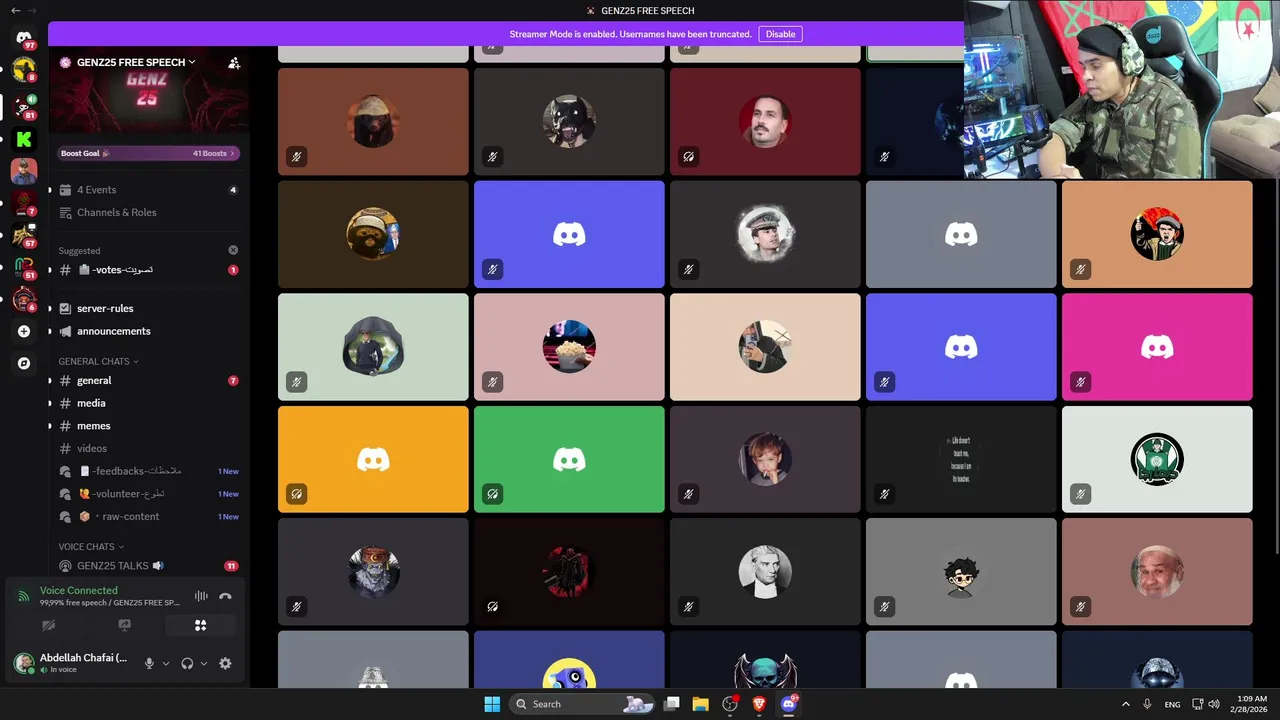Open Channels & Roles browser
Image resolution: width=1280 pixels, height=720 pixels.
click(148, 212)
